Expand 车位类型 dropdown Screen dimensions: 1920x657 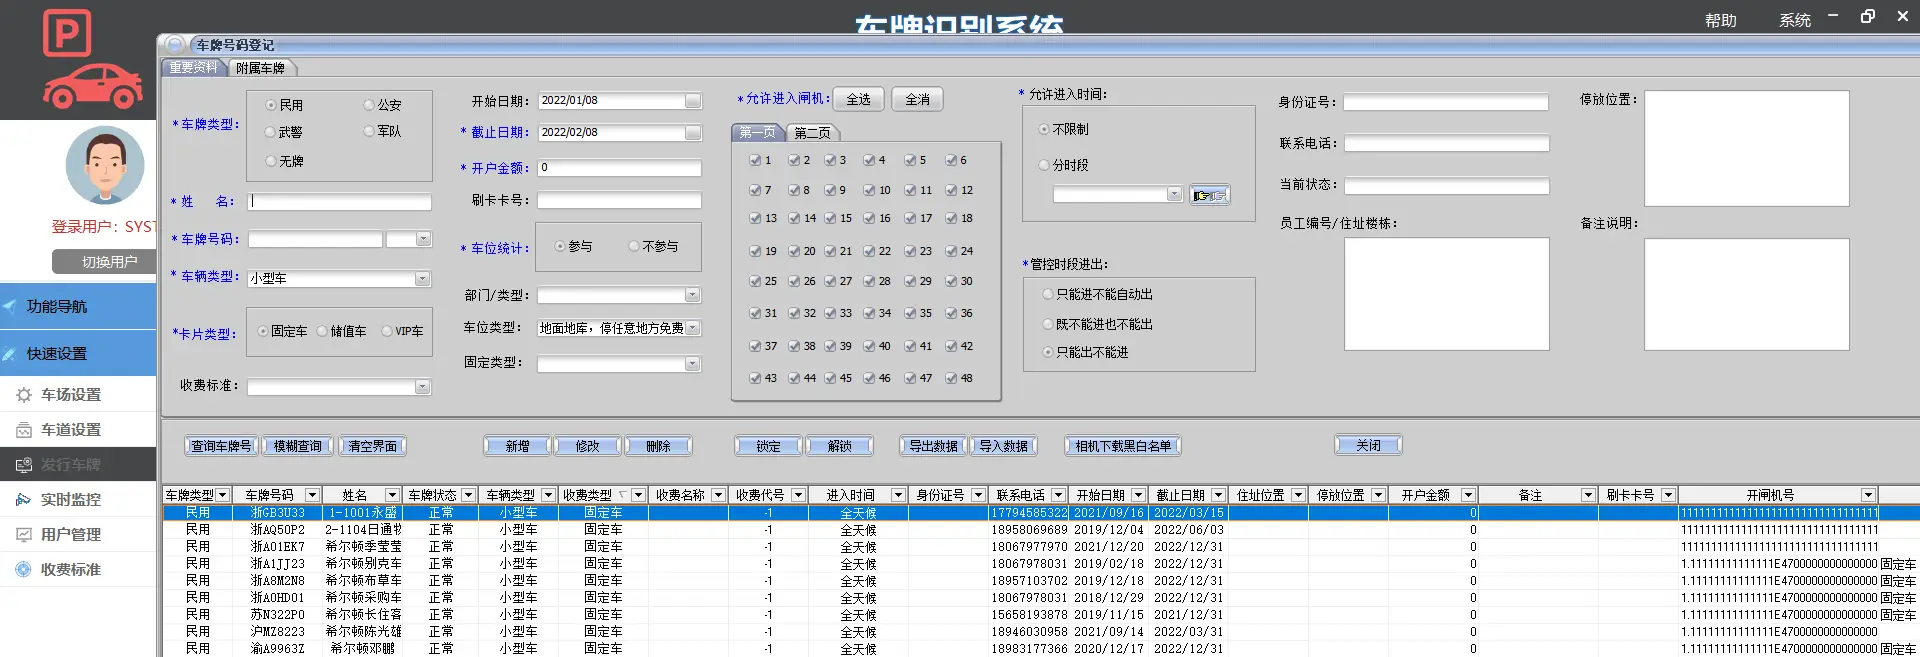click(692, 328)
